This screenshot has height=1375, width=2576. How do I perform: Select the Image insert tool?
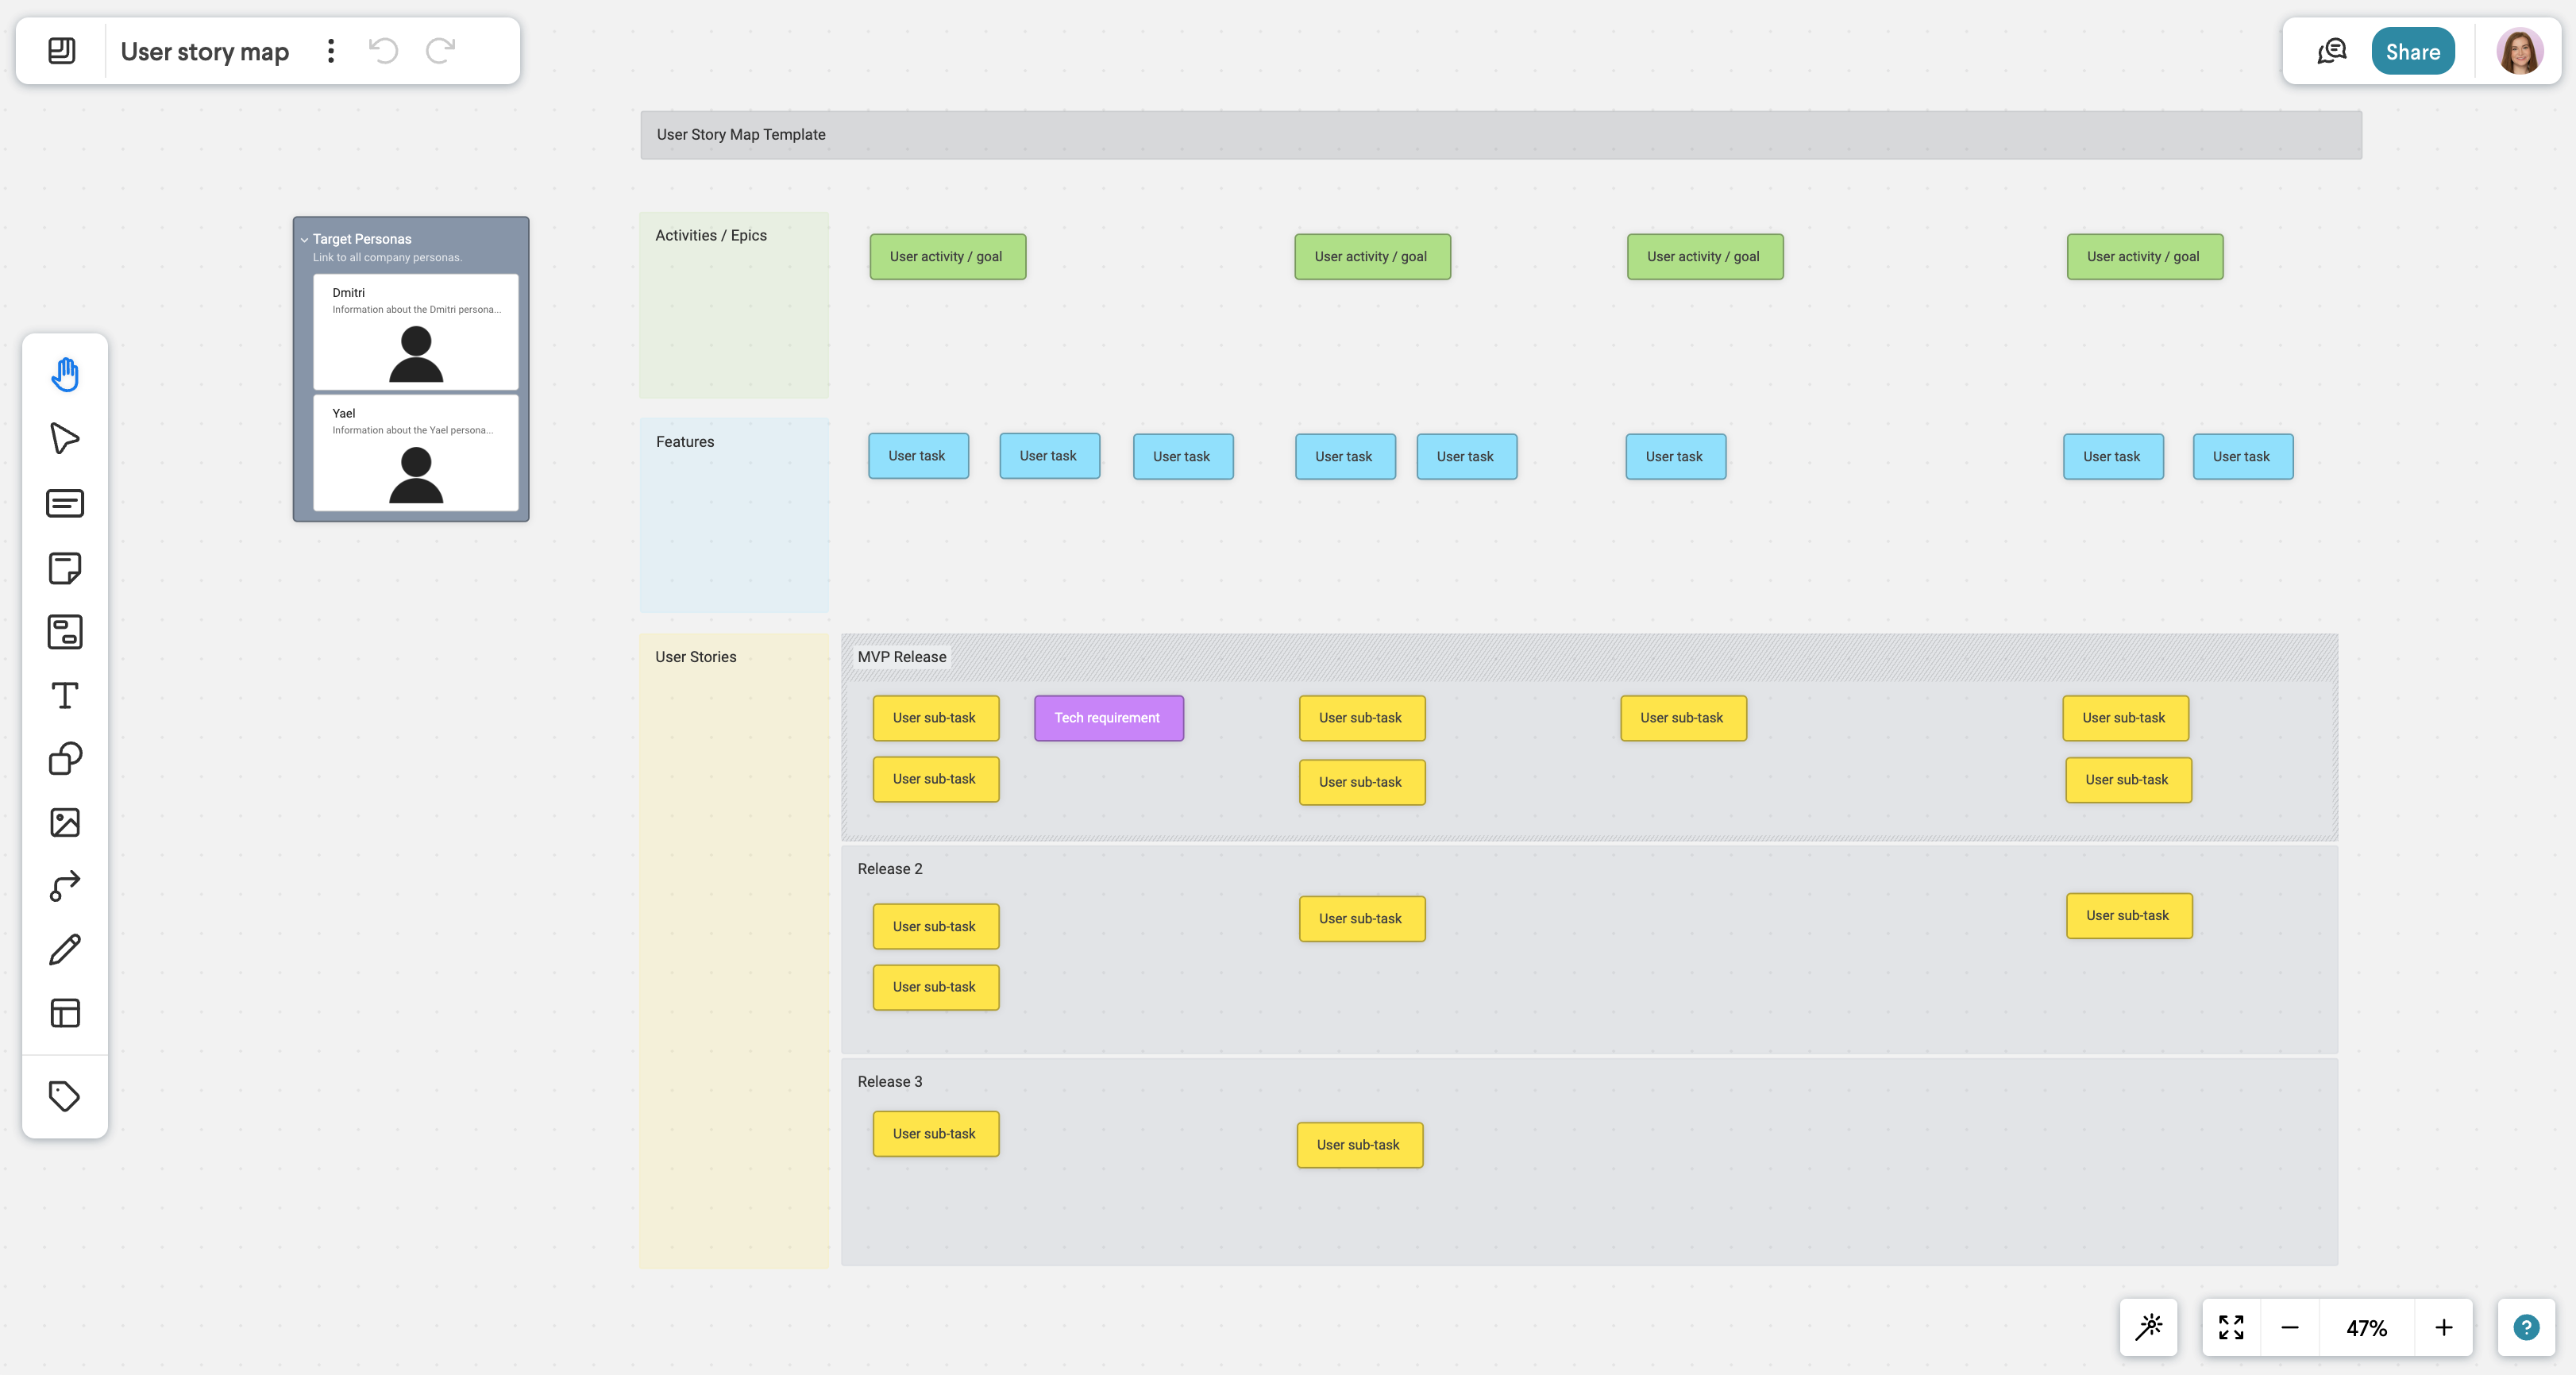64,822
